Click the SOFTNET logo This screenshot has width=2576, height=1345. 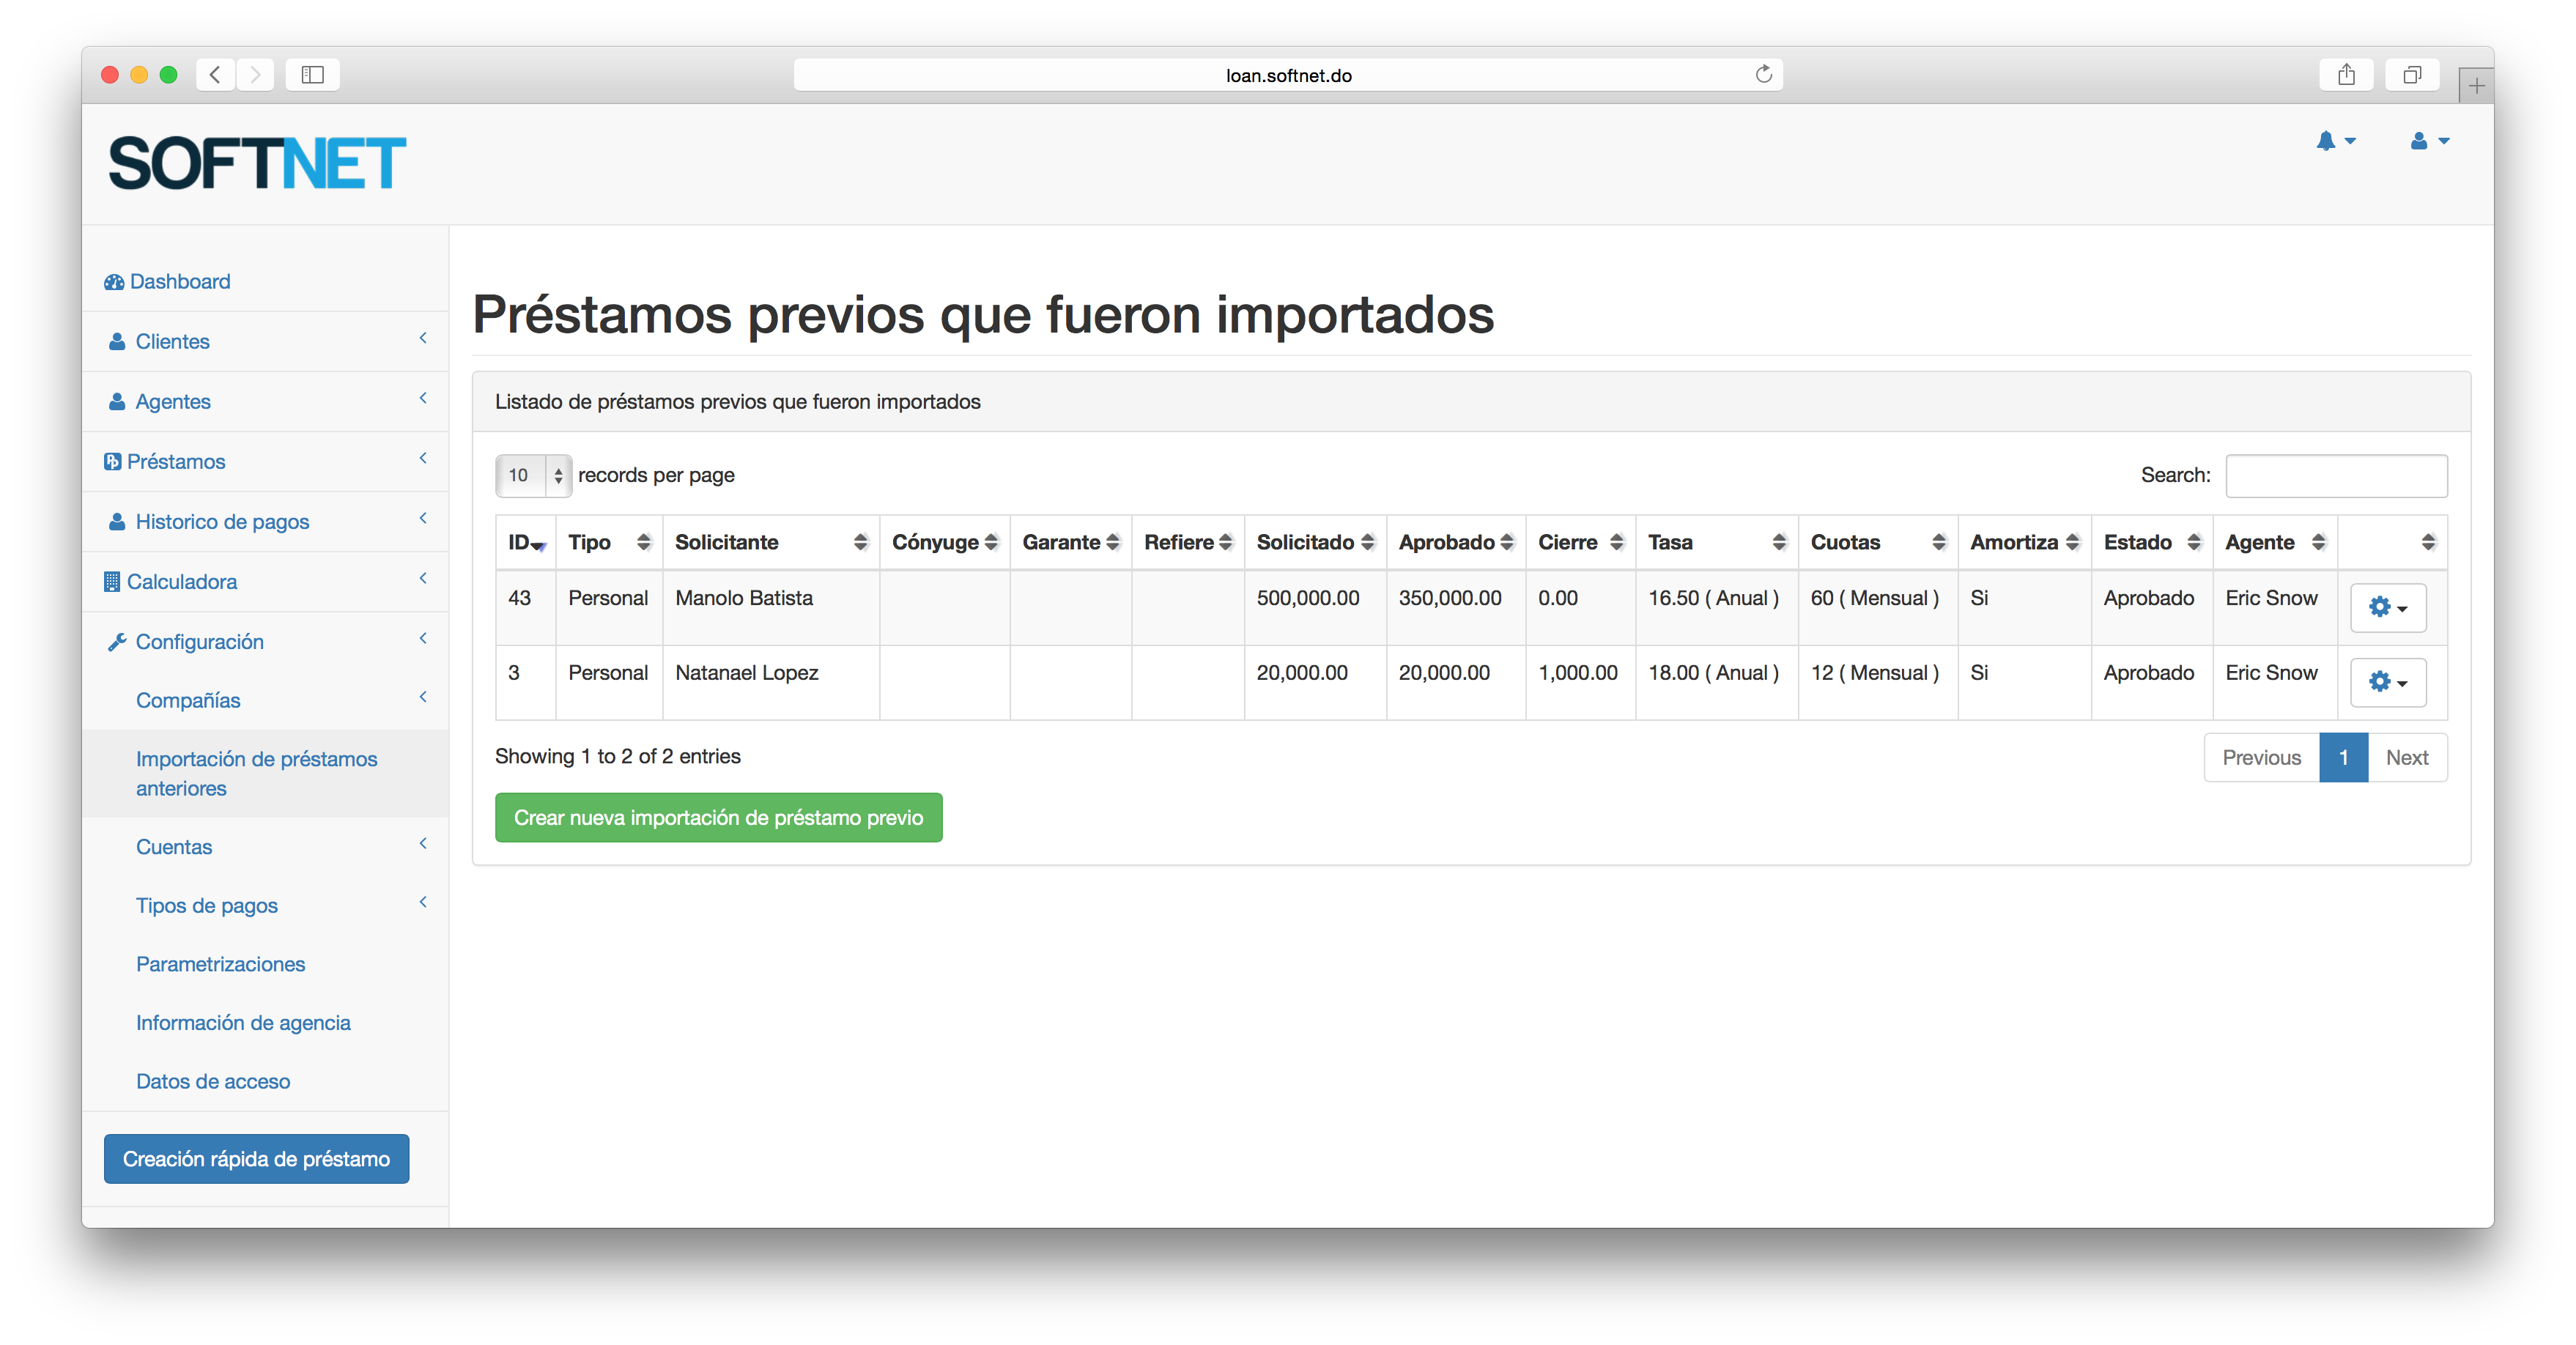[257, 163]
